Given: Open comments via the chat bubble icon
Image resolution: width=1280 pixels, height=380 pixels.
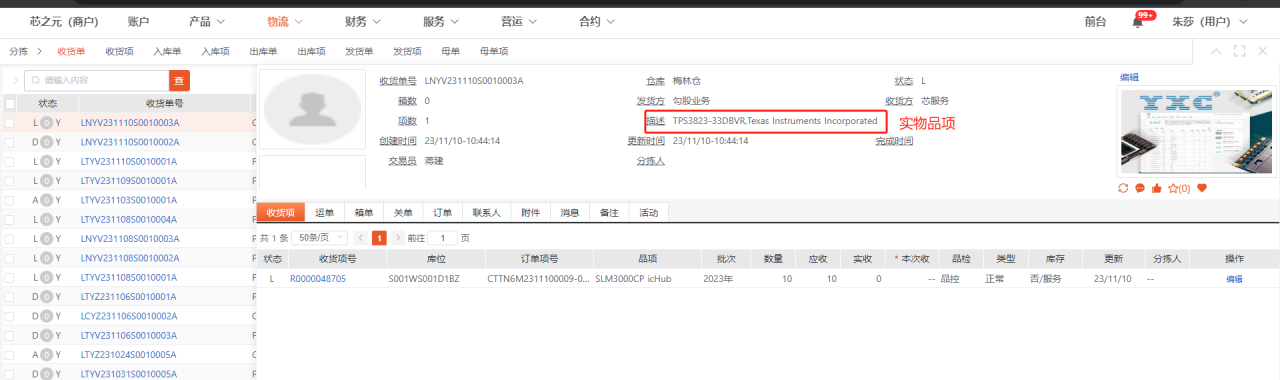Looking at the screenshot, I should pos(1139,188).
